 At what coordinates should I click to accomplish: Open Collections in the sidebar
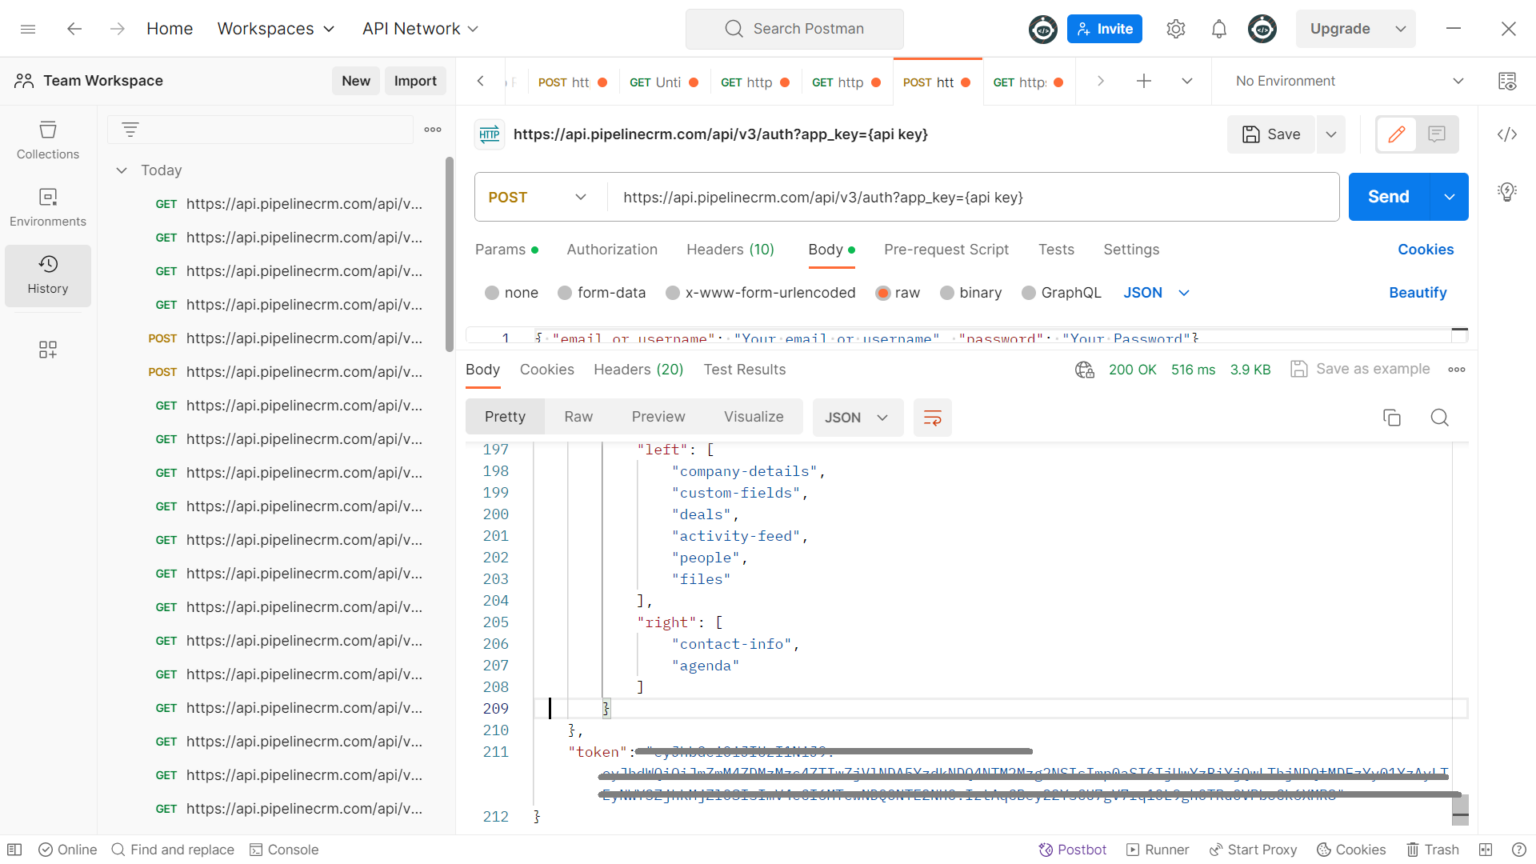click(48, 140)
